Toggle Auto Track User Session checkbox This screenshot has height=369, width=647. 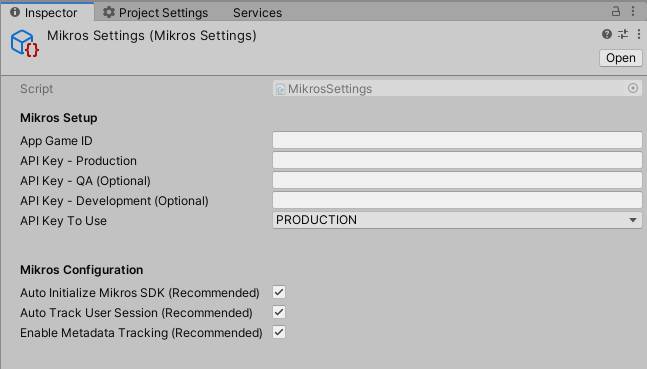pos(279,312)
